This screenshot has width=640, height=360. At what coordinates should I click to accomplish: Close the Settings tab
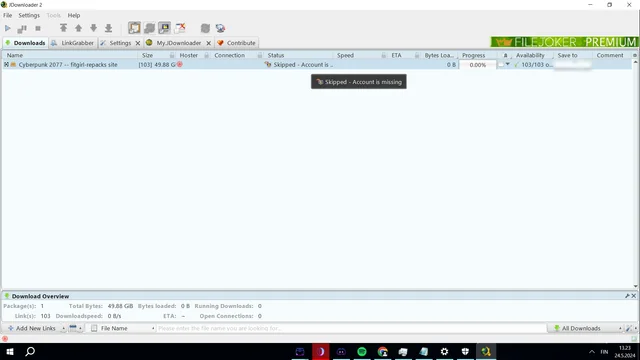138,43
